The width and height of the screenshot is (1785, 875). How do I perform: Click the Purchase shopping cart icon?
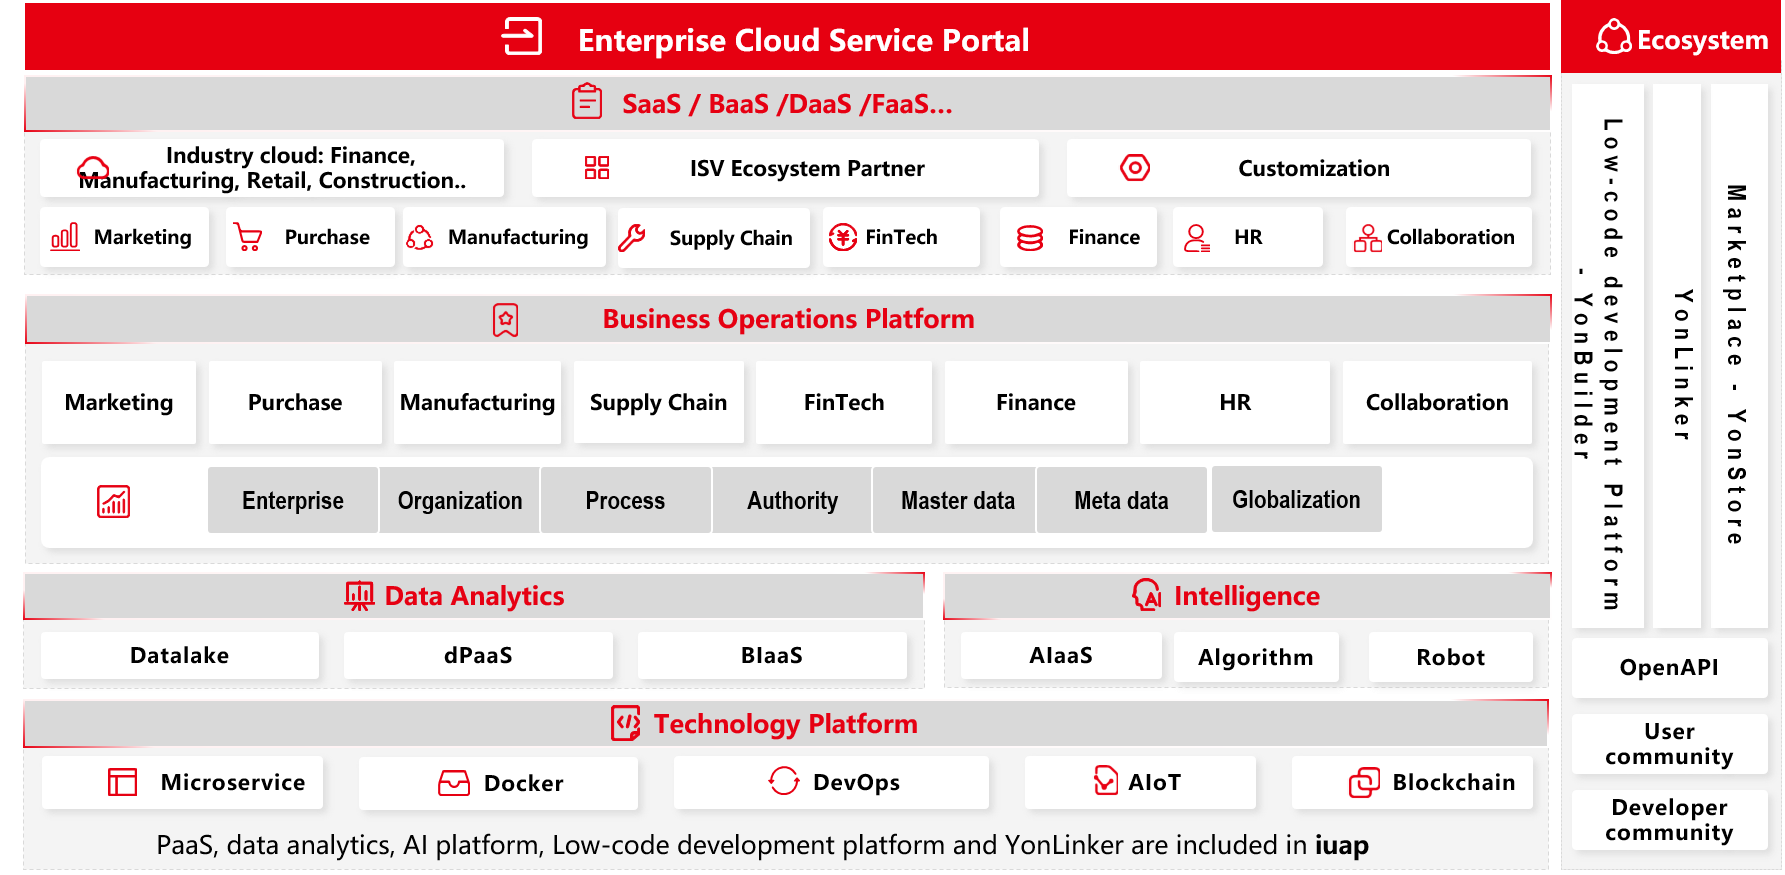(x=247, y=237)
